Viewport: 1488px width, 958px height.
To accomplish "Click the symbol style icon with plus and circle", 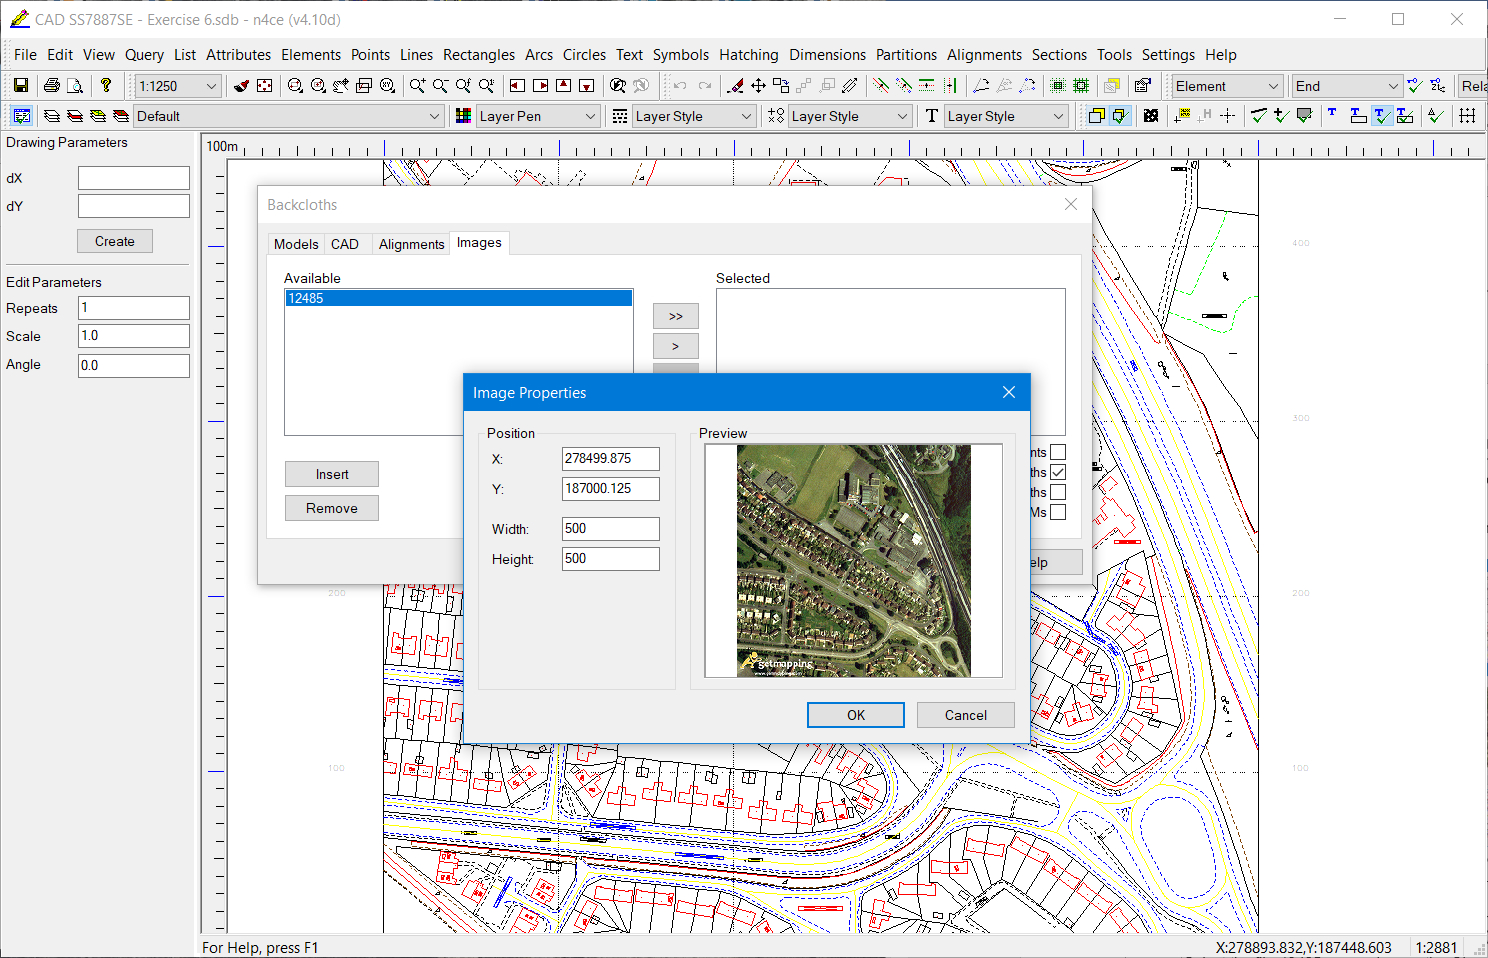I will (x=776, y=116).
